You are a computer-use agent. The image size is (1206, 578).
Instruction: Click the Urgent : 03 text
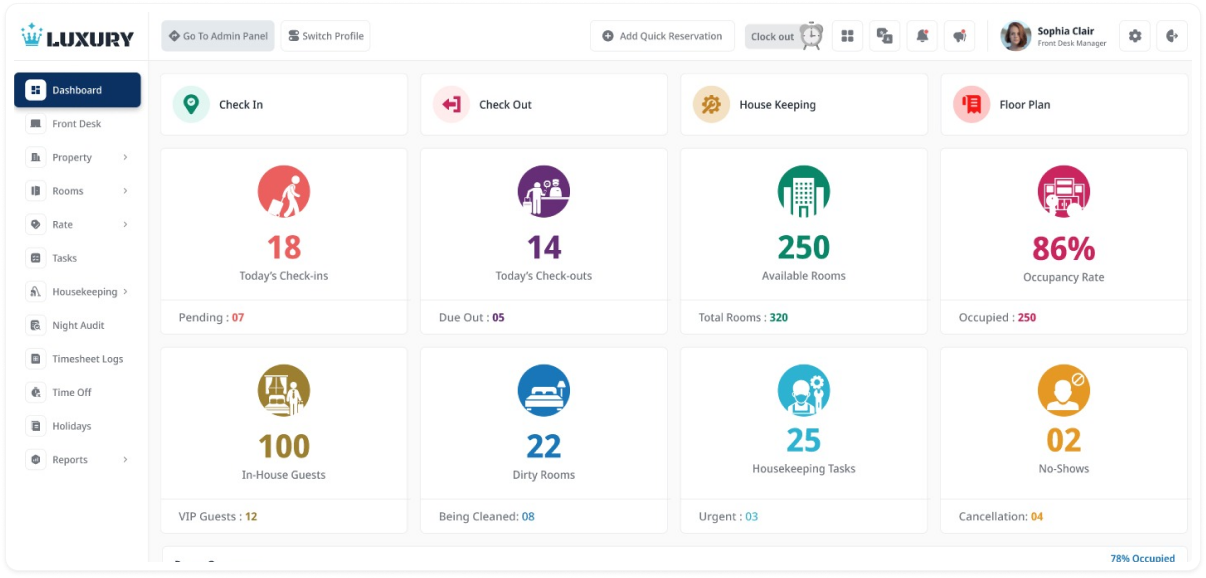click(728, 517)
